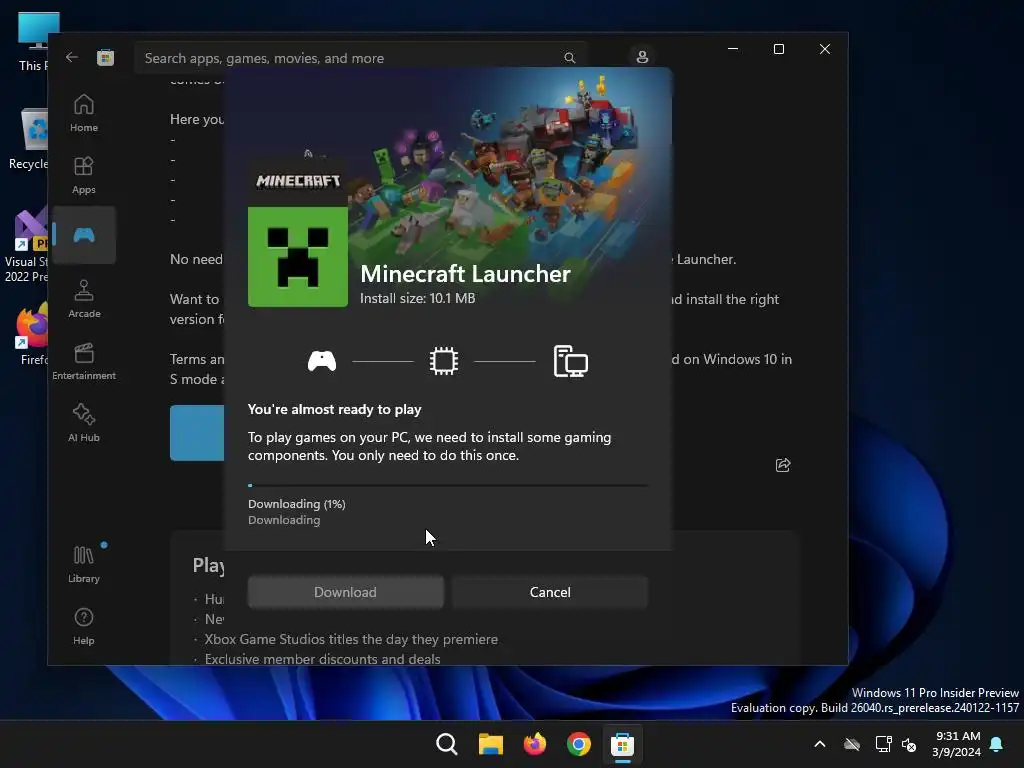Maximize the Microsoft Store window
This screenshot has height=768, width=1024.
[x=778, y=49]
